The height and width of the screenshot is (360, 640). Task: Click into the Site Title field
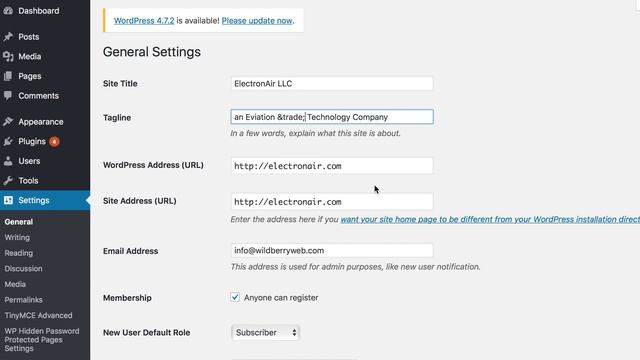click(332, 84)
